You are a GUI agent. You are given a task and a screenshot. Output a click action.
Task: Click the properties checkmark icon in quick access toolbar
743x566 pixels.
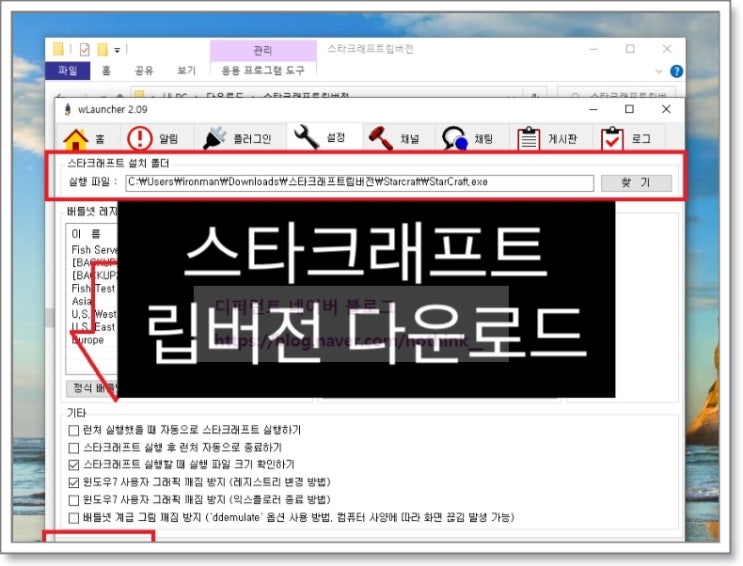click(x=84, y=49)
